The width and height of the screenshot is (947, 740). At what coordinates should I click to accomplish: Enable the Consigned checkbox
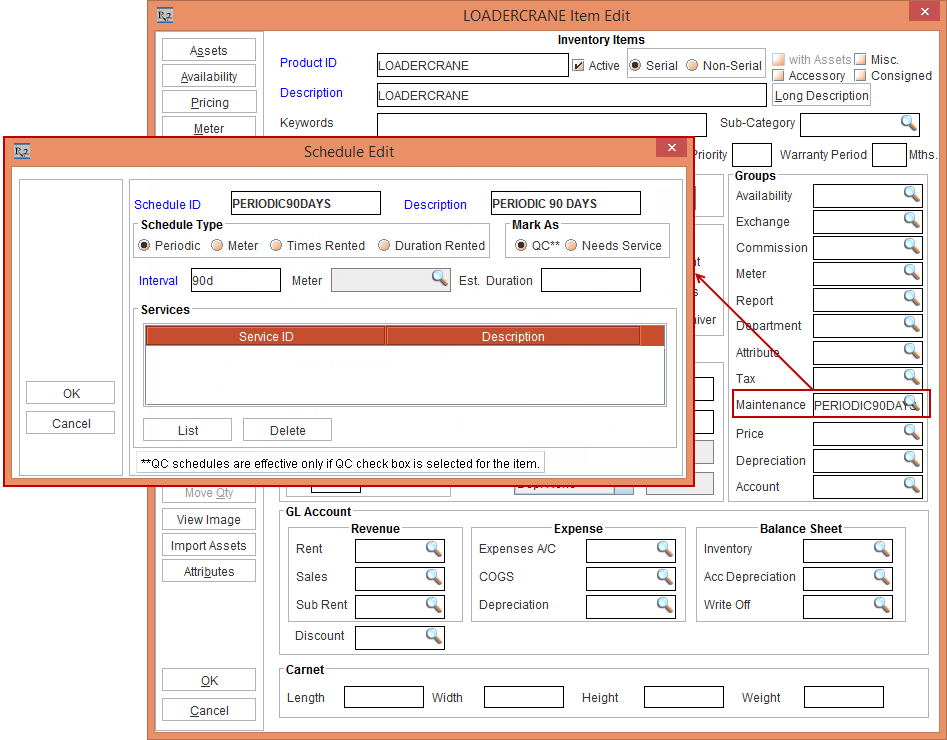pos(859,76)
